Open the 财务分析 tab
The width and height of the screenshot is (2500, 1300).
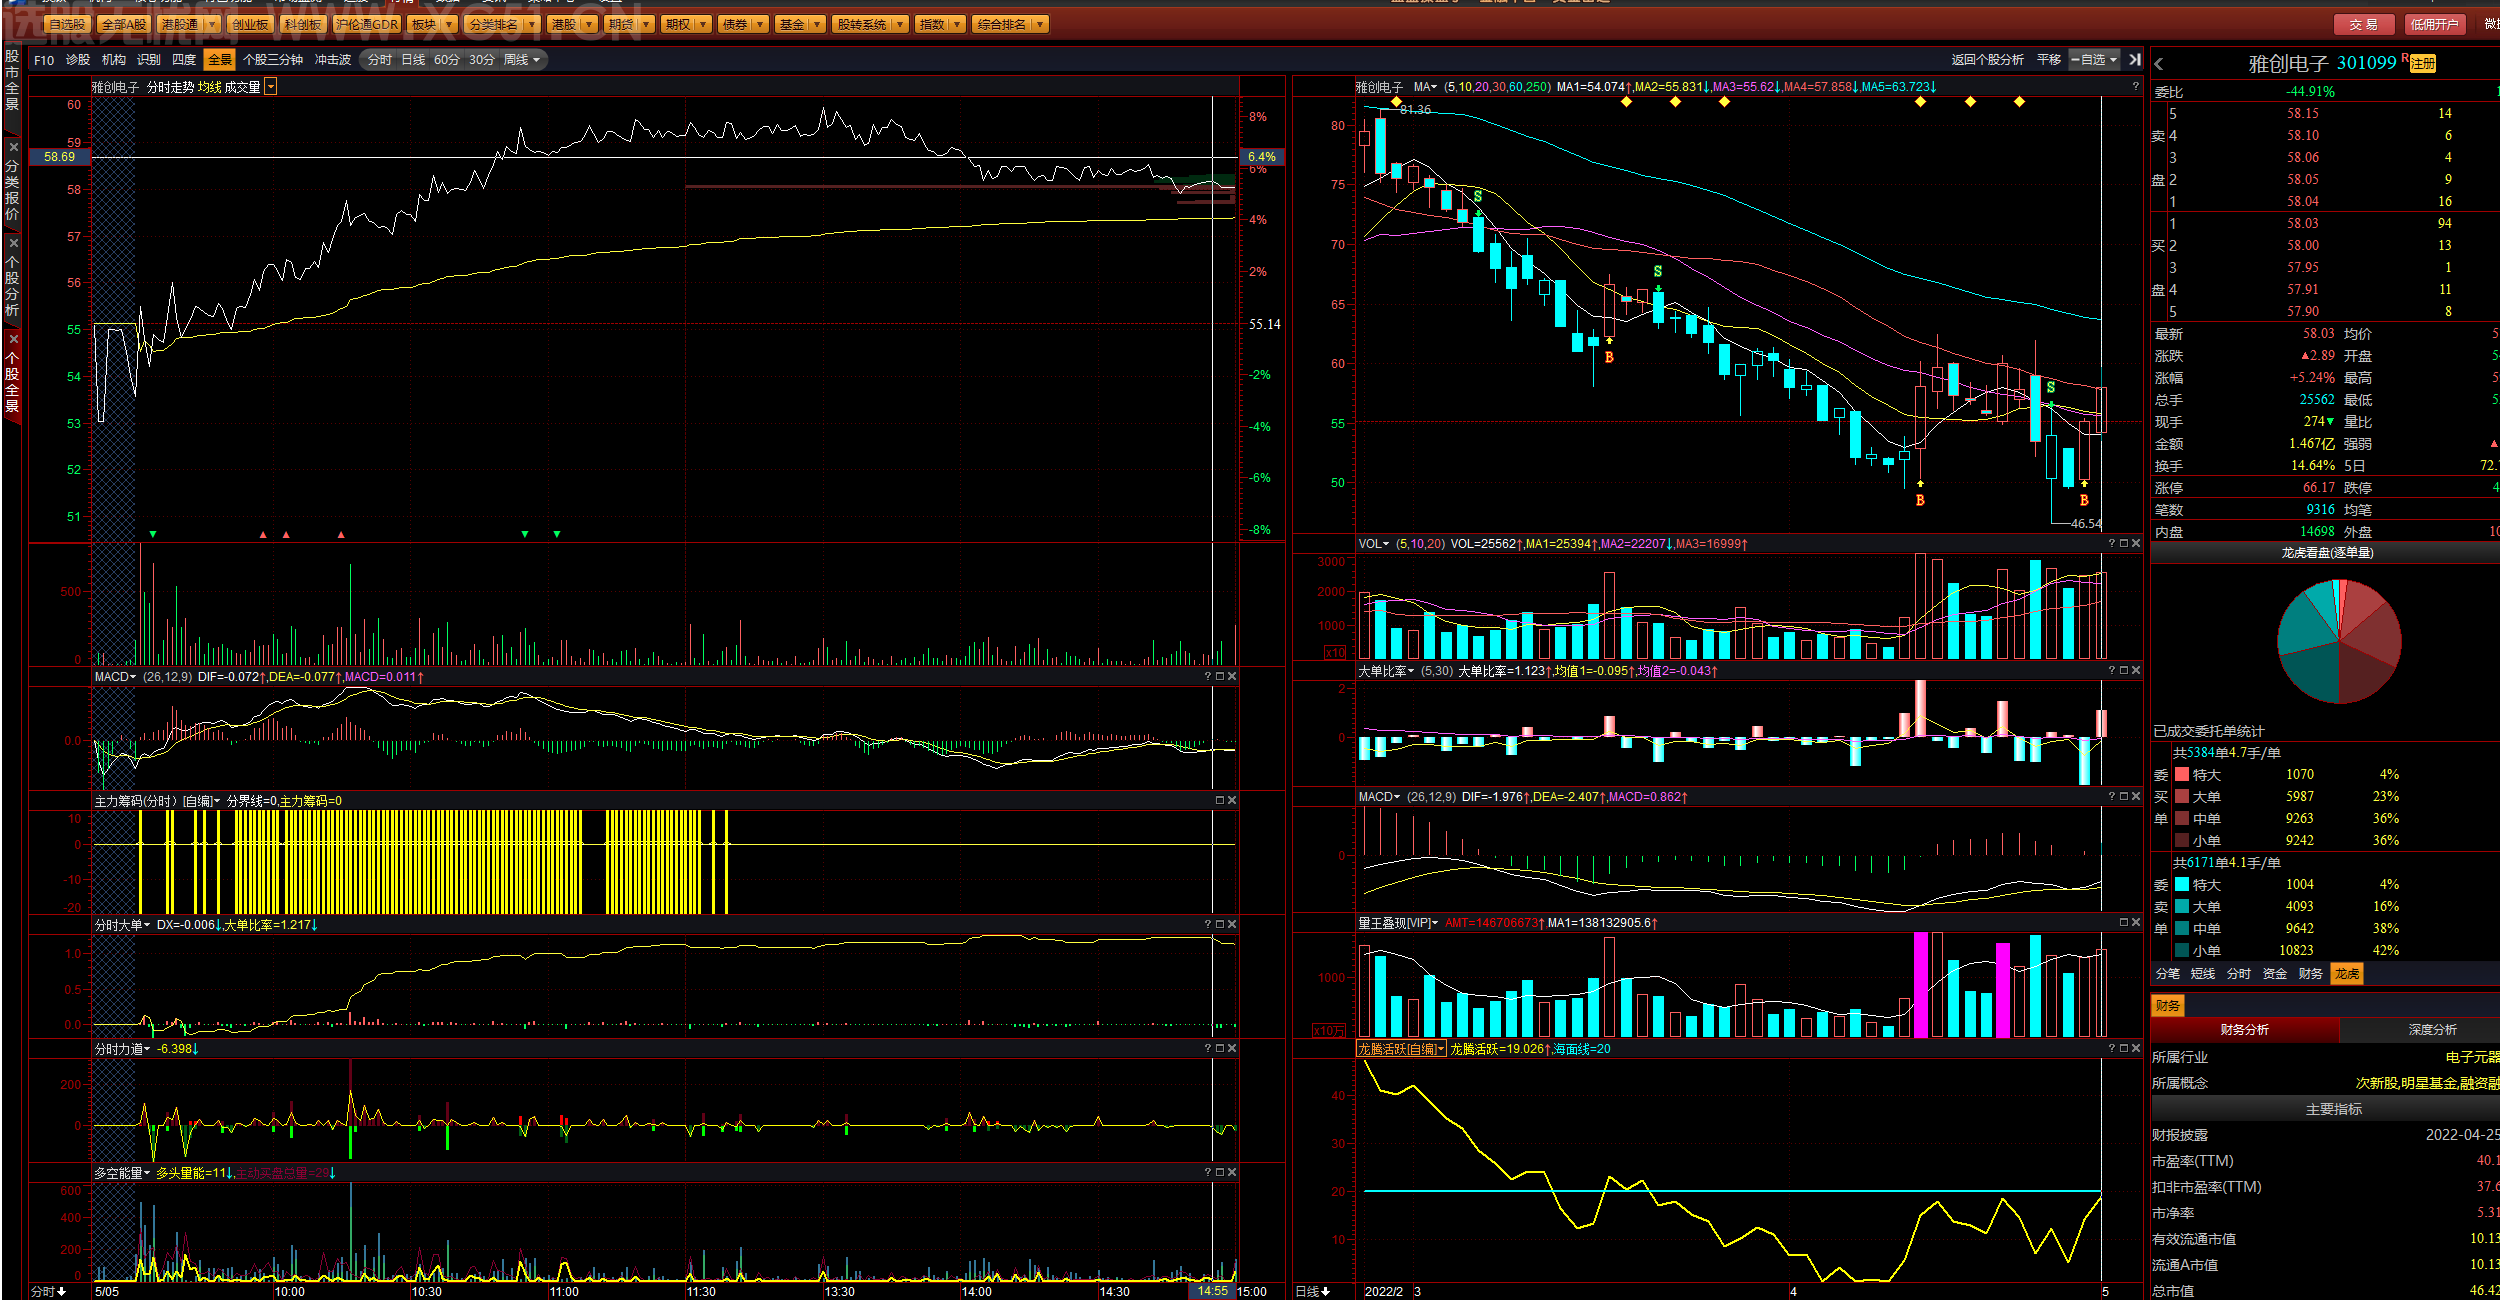coord(2245,1030)
